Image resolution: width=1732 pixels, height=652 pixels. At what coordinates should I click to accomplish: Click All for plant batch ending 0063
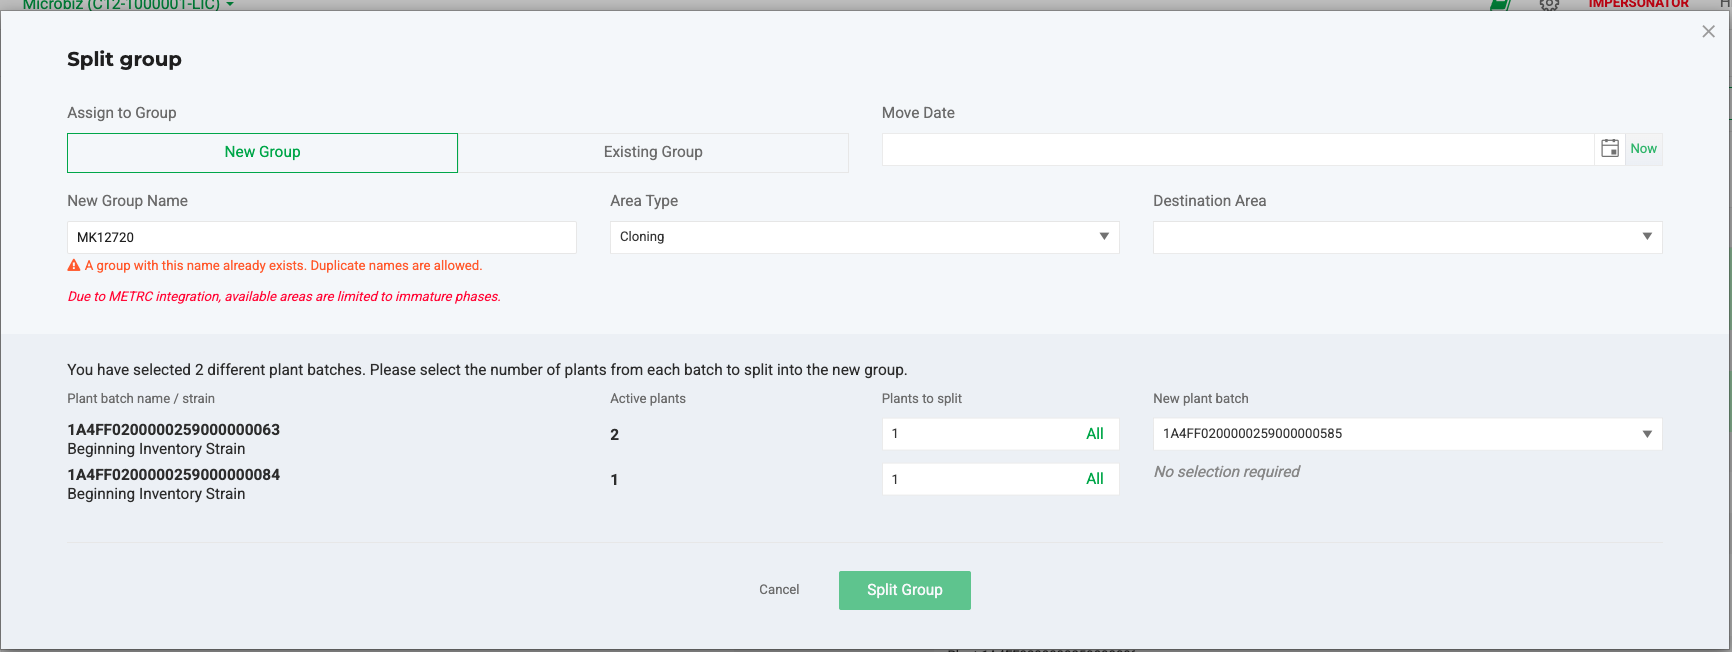pos(1094,434)
